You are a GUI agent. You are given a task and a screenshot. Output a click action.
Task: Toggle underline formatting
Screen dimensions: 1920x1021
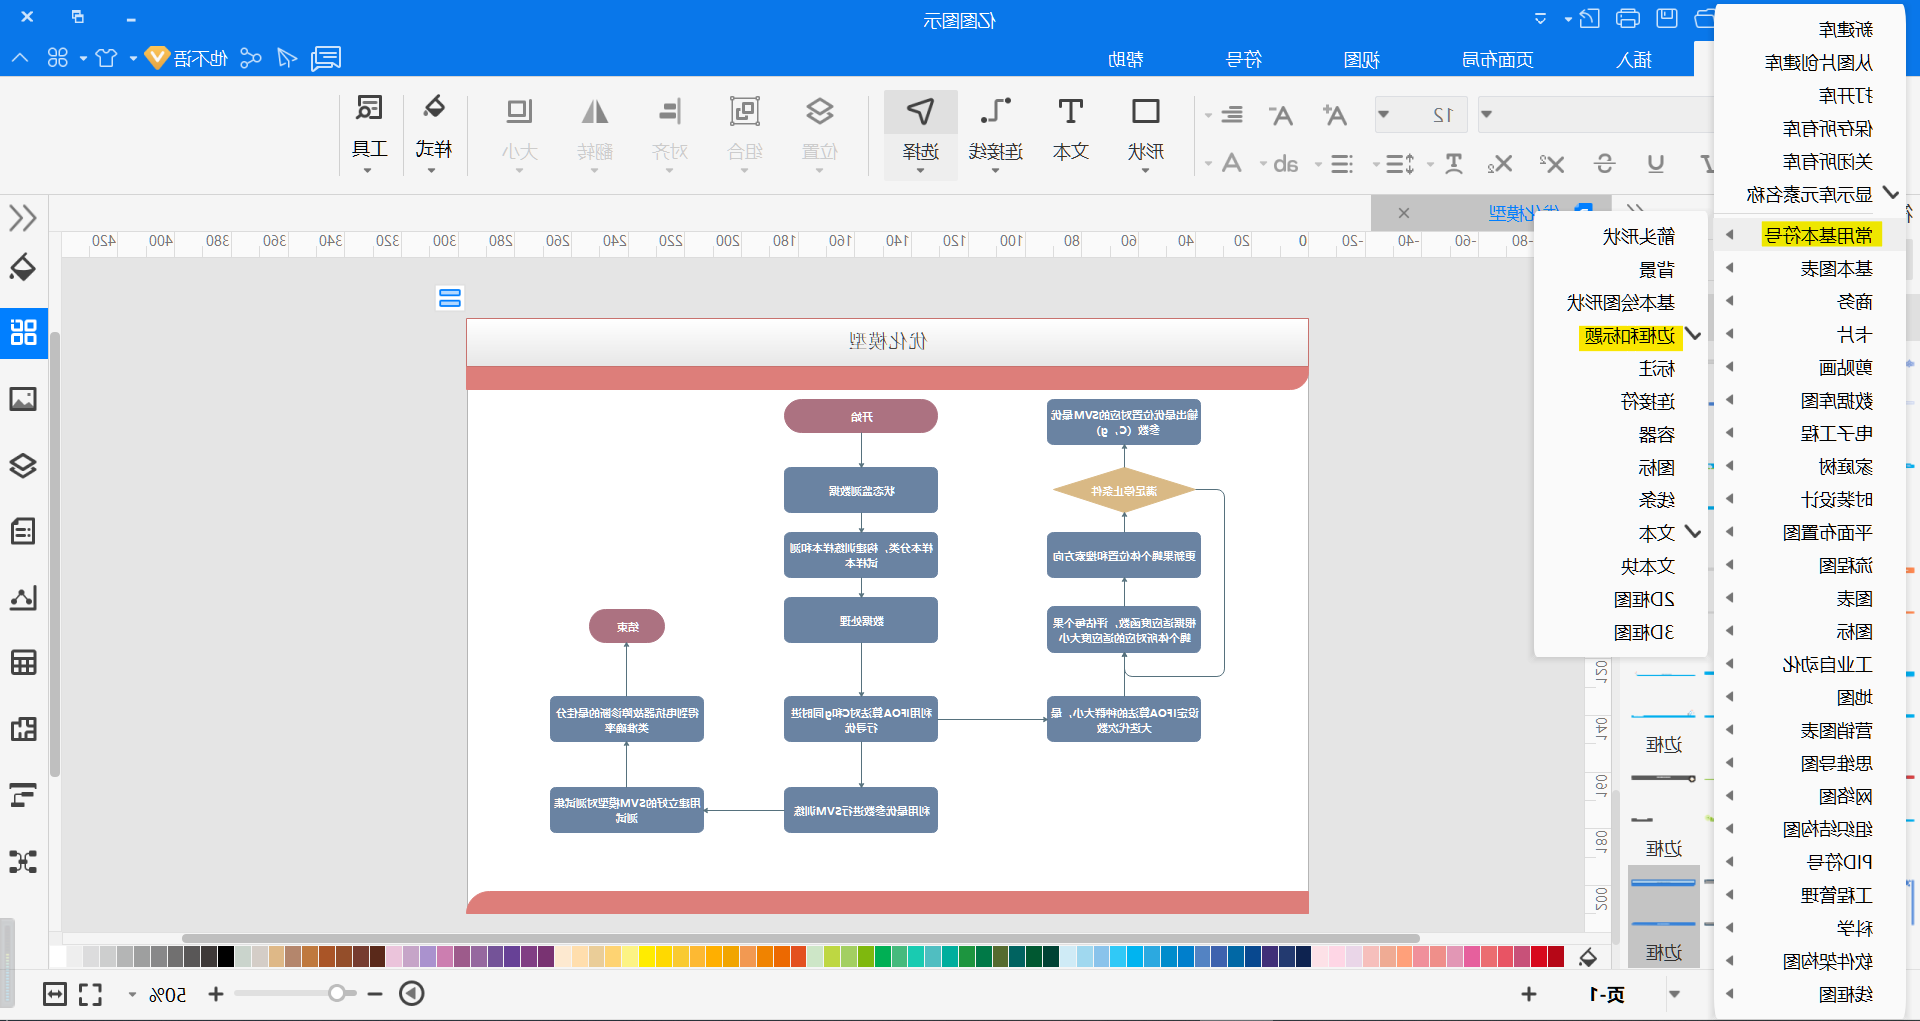click(x=1656, y=163)
